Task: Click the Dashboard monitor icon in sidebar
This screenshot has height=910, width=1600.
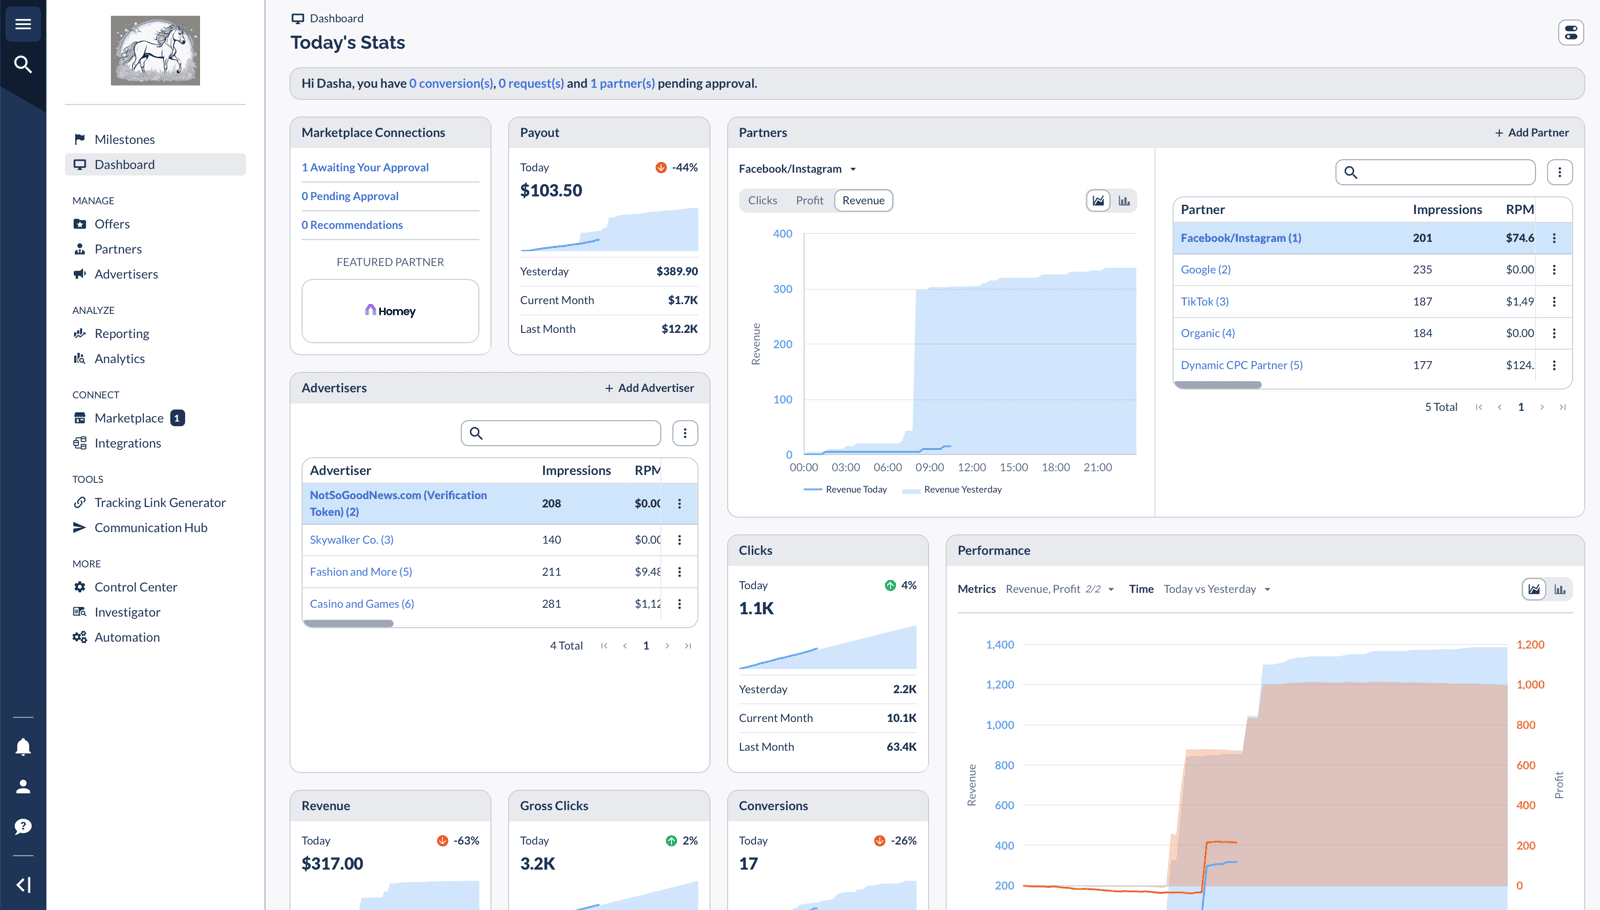Action: pyautogui.click(x=80, y=164)
